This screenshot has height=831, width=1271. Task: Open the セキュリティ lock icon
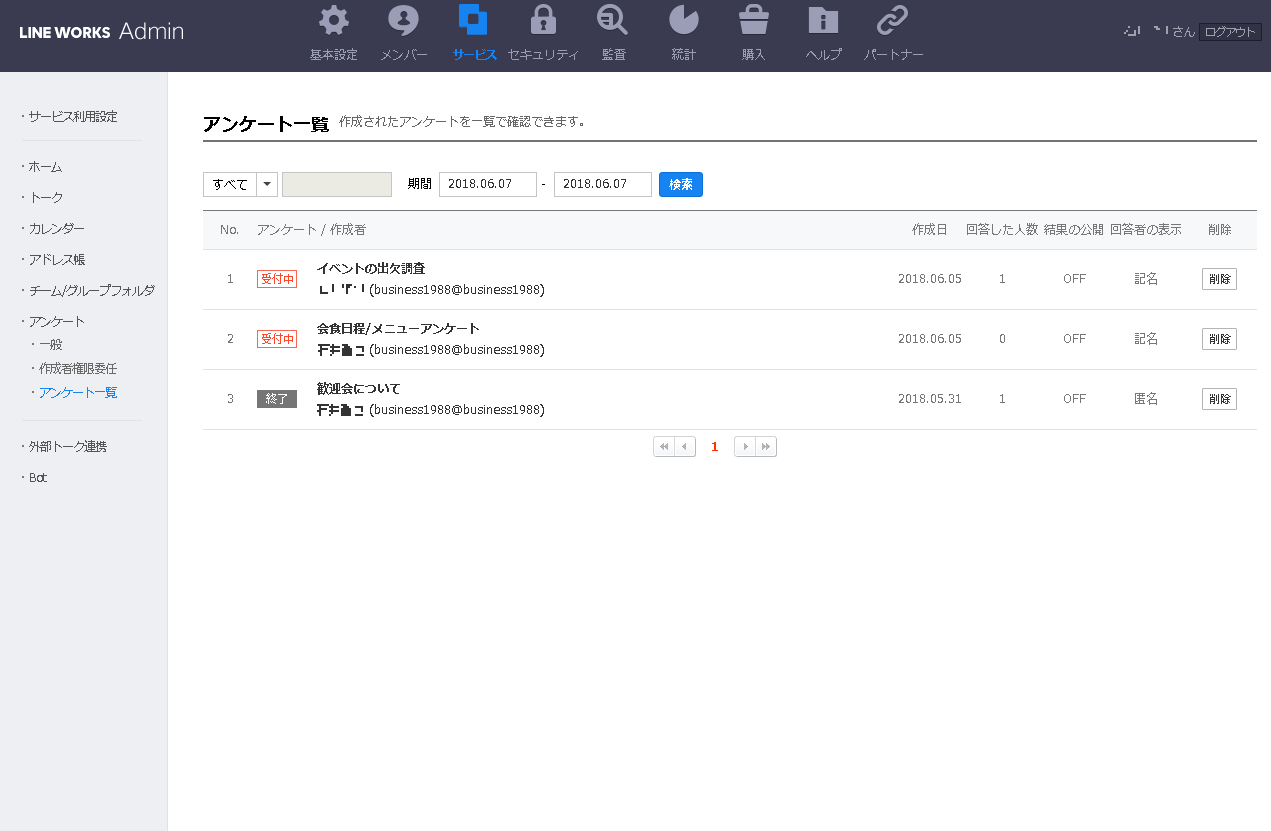(x=543, y=21)
